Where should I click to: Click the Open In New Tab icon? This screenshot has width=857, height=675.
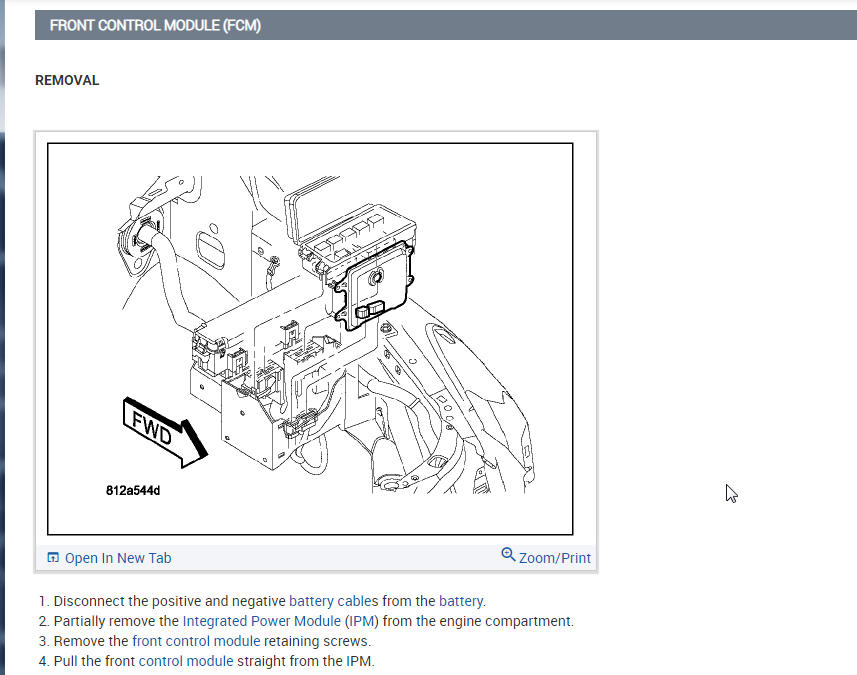click(x=53, y=557)
